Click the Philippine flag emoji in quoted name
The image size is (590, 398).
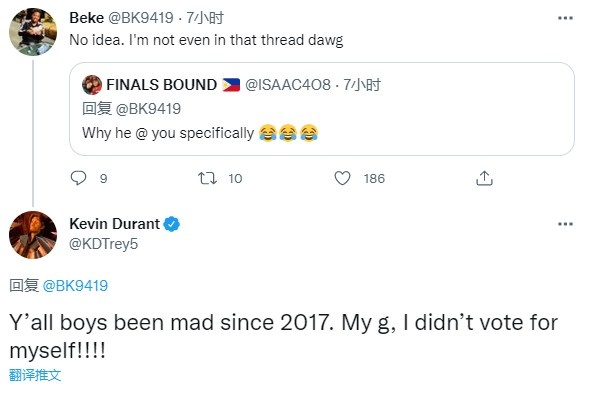pos(231,85)
